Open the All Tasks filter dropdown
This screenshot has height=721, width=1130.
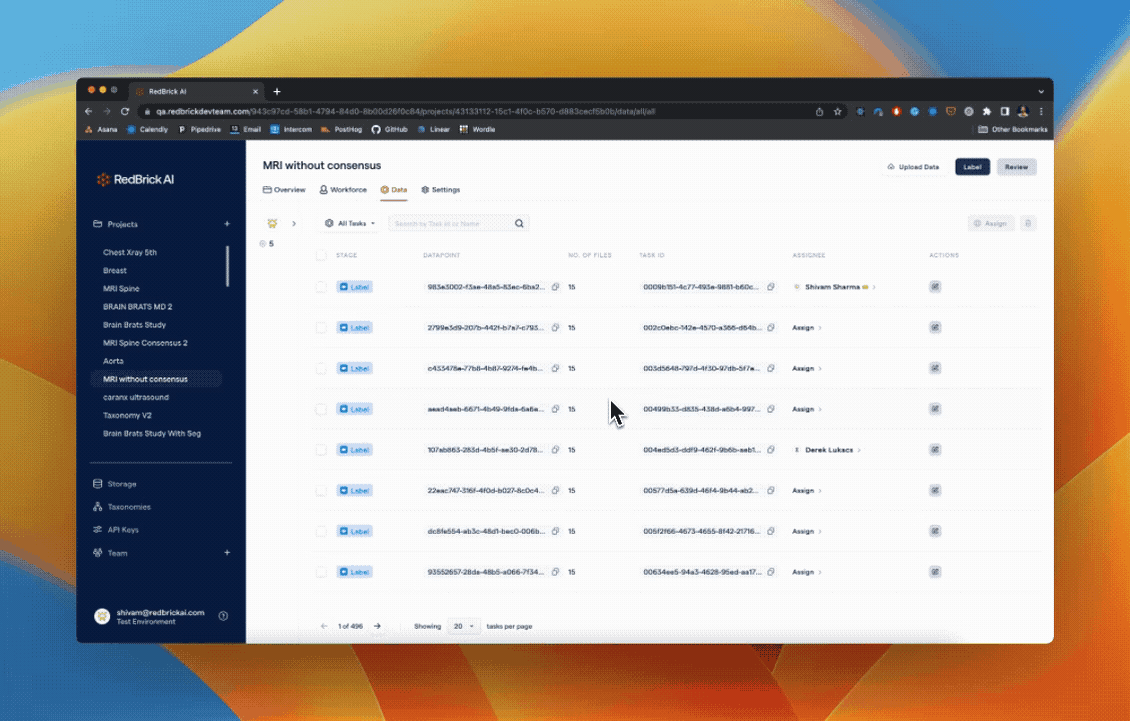pyautogui.click(x=350, y=224)
